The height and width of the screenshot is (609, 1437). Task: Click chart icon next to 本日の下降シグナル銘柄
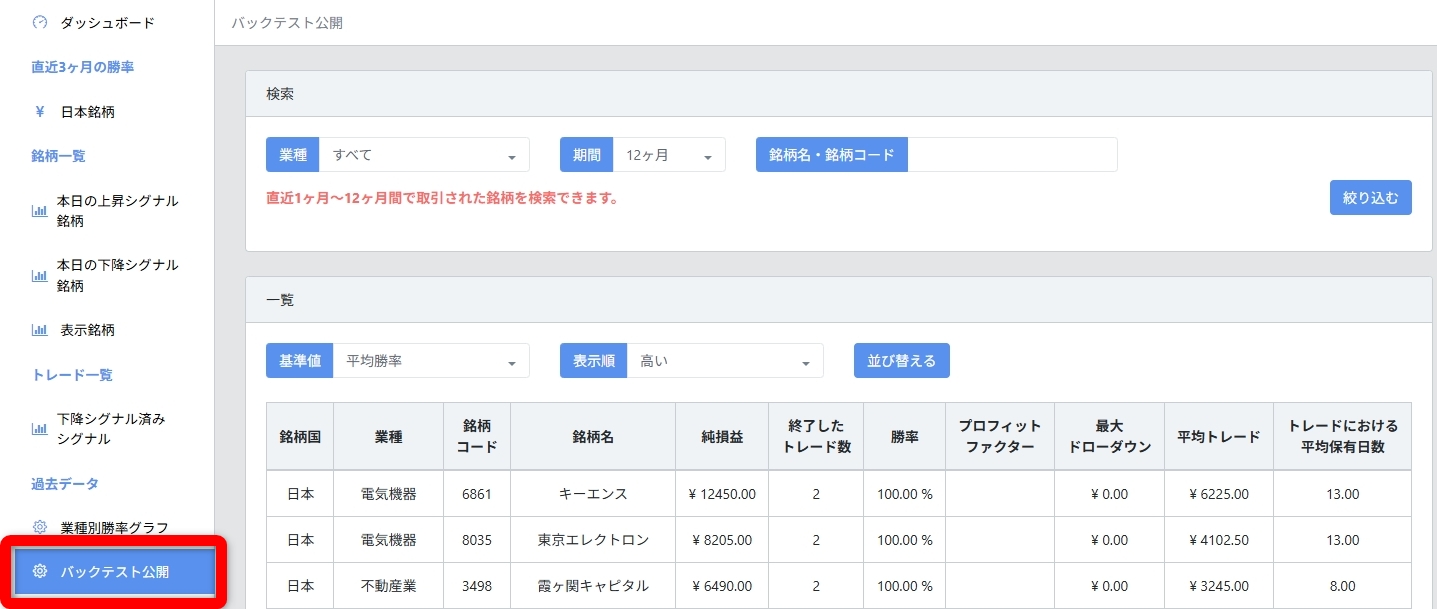40,275
